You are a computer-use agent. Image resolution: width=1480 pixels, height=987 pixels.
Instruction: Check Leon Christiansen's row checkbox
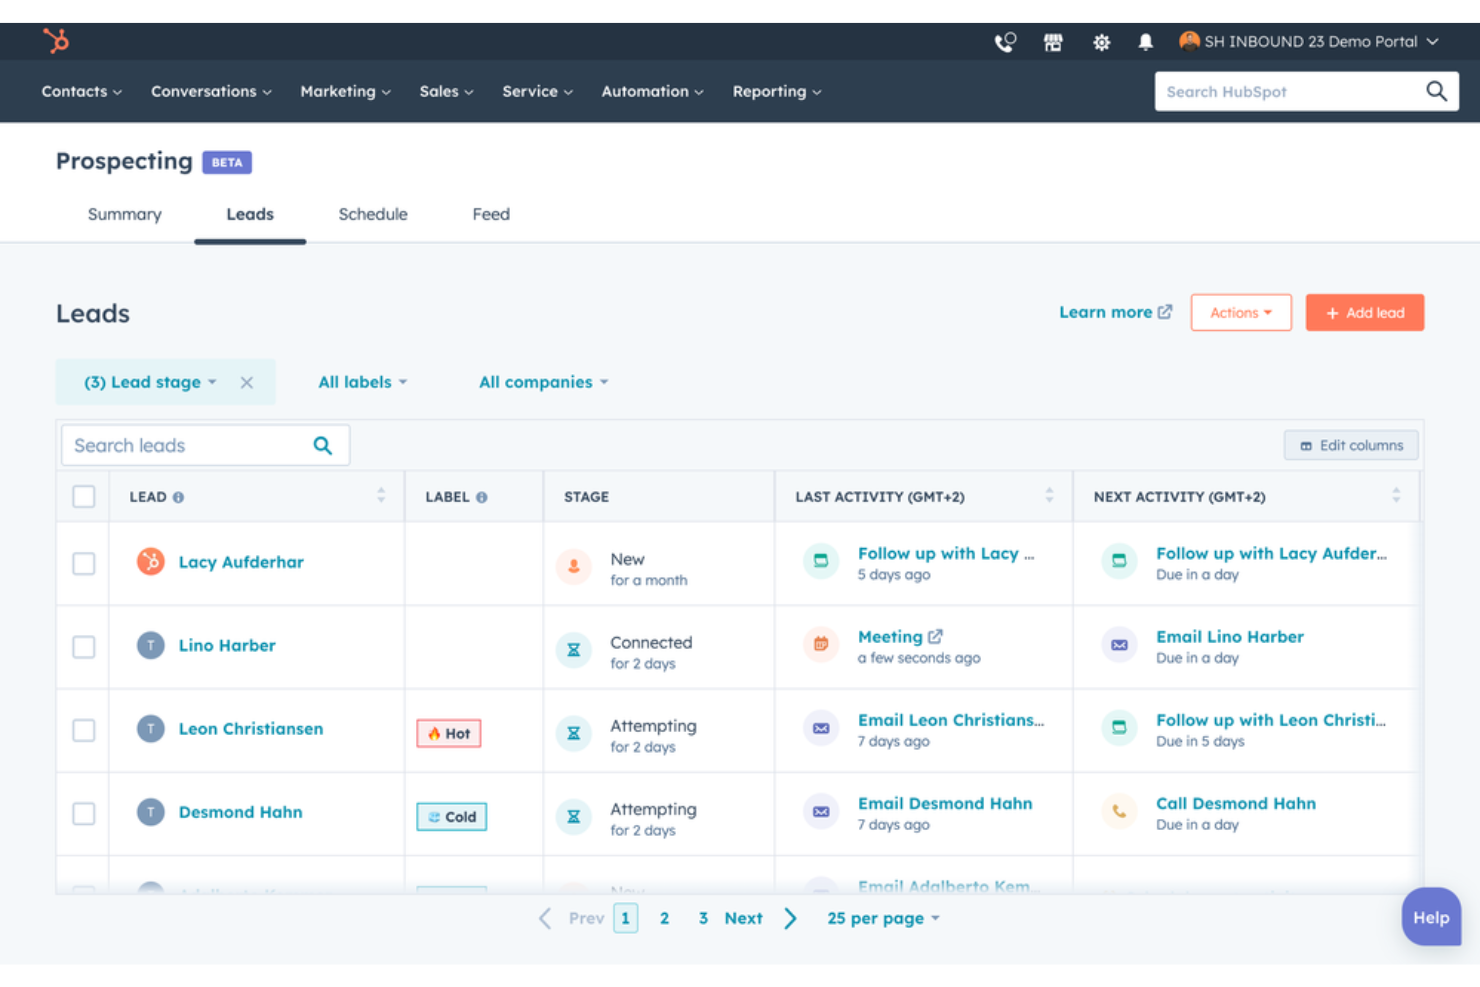tap(84, 729)
